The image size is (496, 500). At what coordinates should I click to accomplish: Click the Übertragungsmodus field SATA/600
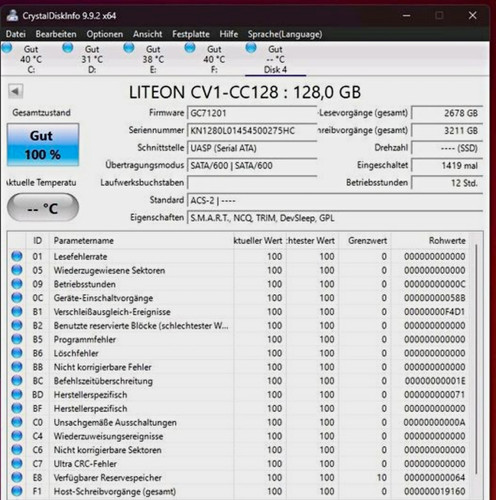252,165
